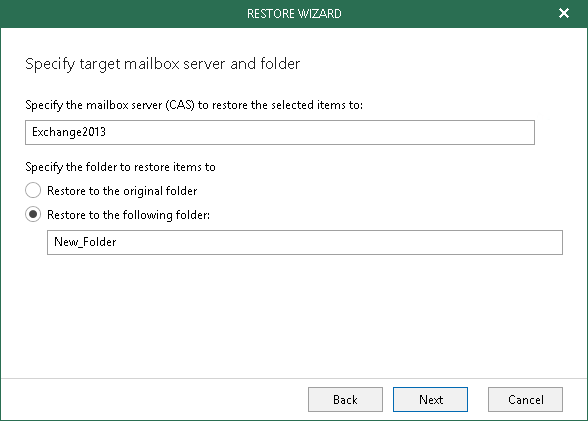Screen dimensions: 588x421
Task: Select the 'Restore to the original folder' radio button
Action: [x=33, y=190]
